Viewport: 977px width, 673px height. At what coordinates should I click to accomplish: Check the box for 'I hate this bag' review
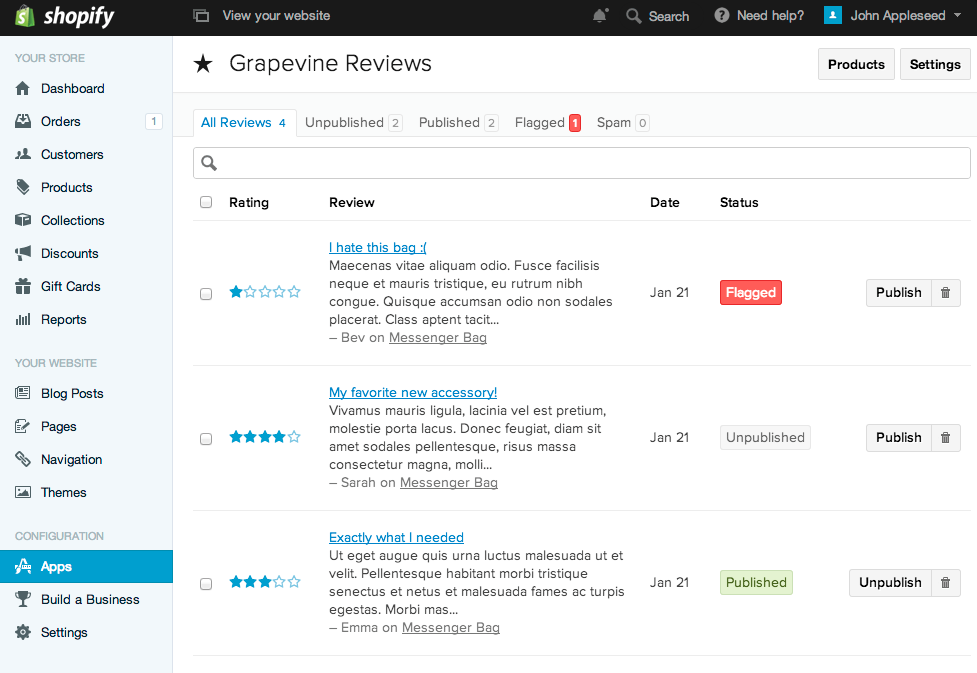(206, 294)
